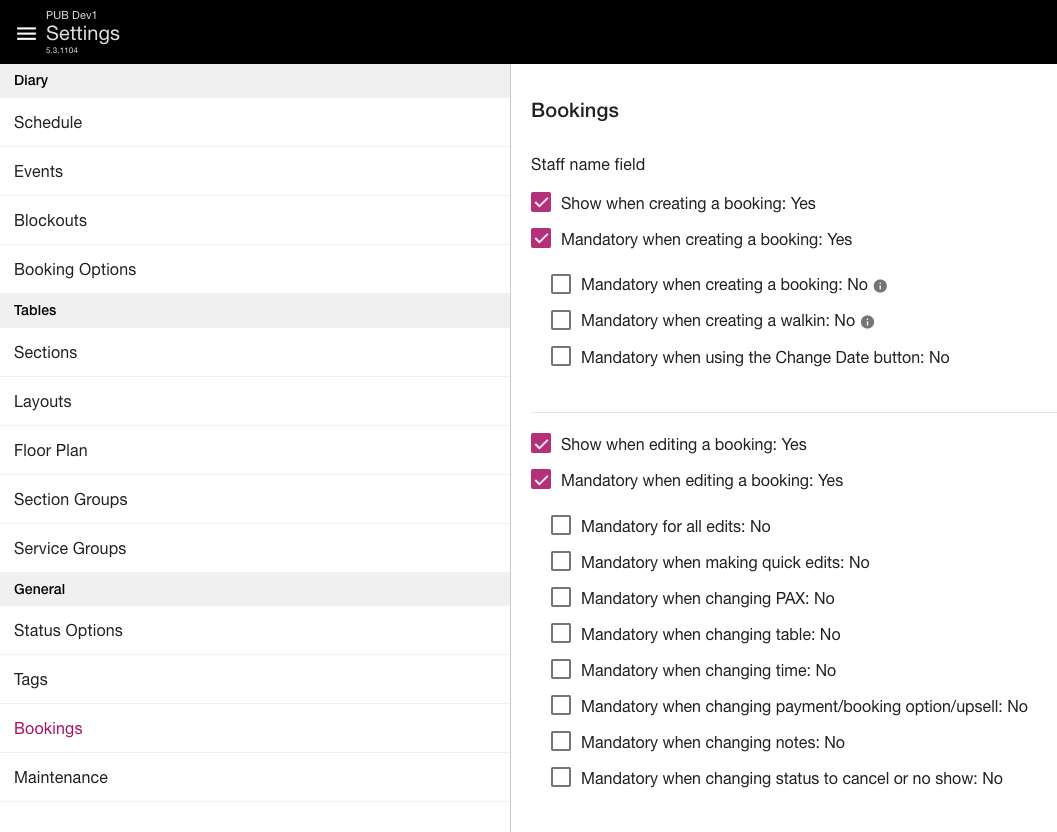
Task: Select Tags under General settings
Action: [31, 679]
